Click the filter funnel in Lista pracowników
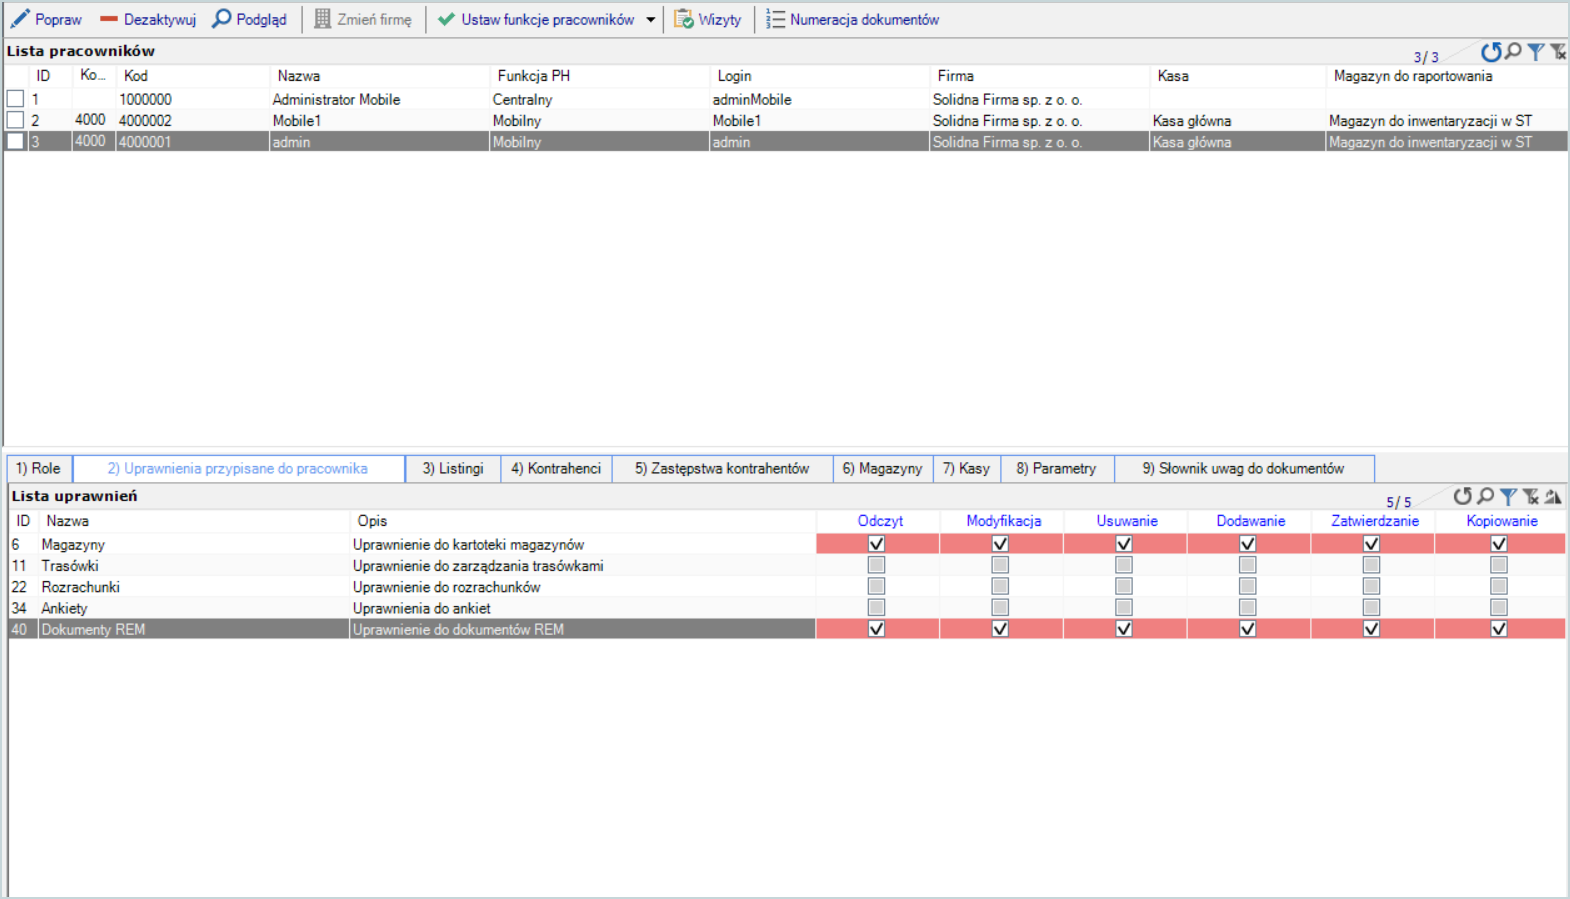Viewport: 1570px width, 899px height. point(1536,52)
